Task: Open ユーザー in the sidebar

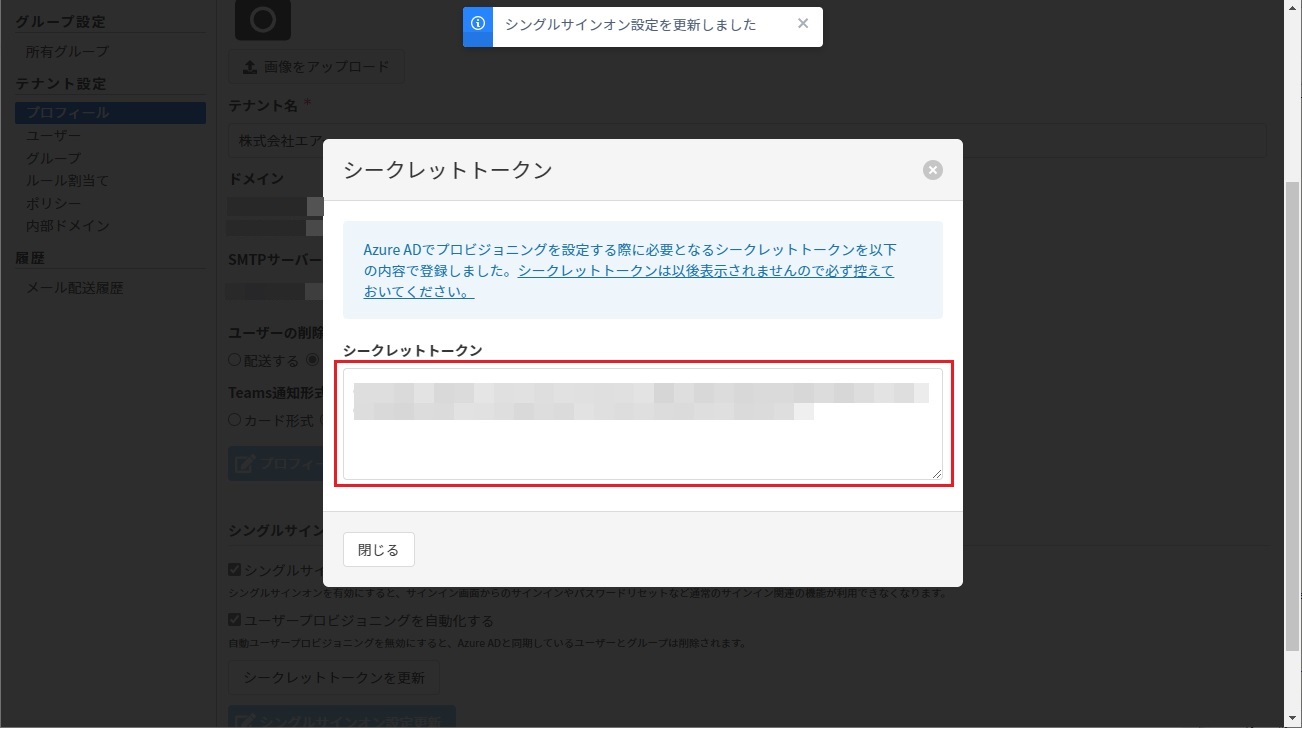Action: coord(53,136)
